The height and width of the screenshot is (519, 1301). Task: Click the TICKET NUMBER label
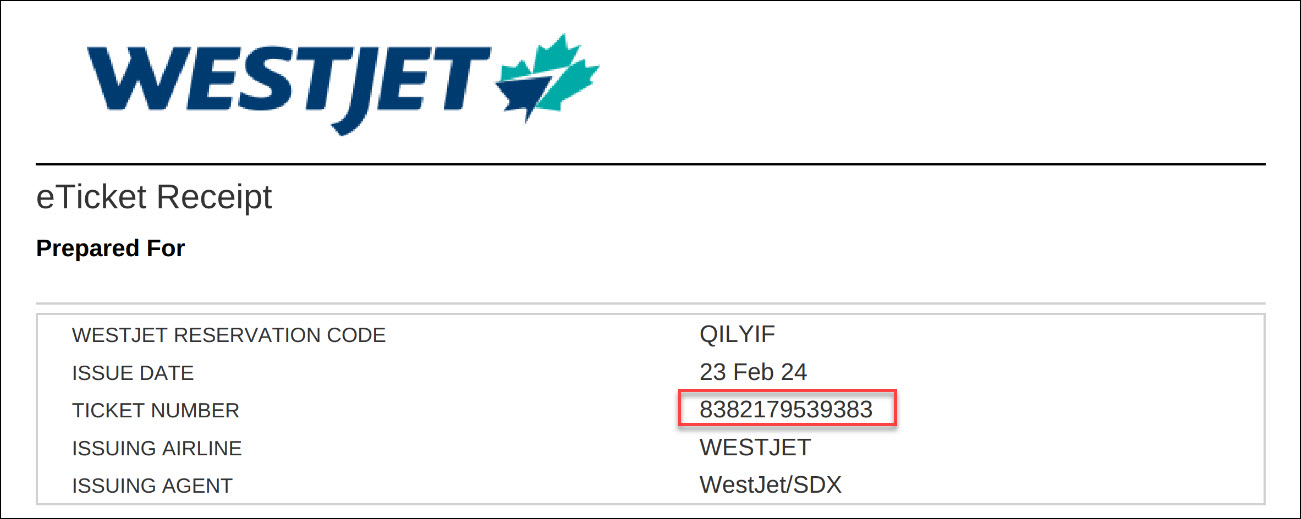tap(155, 410)
